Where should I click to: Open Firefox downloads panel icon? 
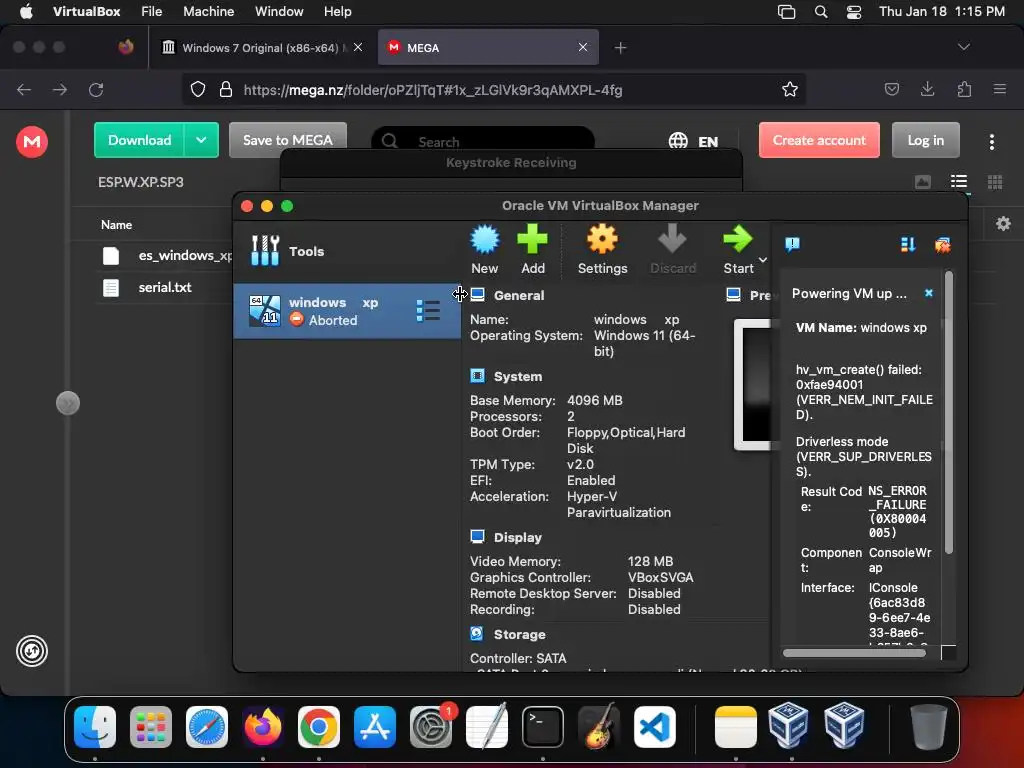pyautogui.click(x=927, y=89)
